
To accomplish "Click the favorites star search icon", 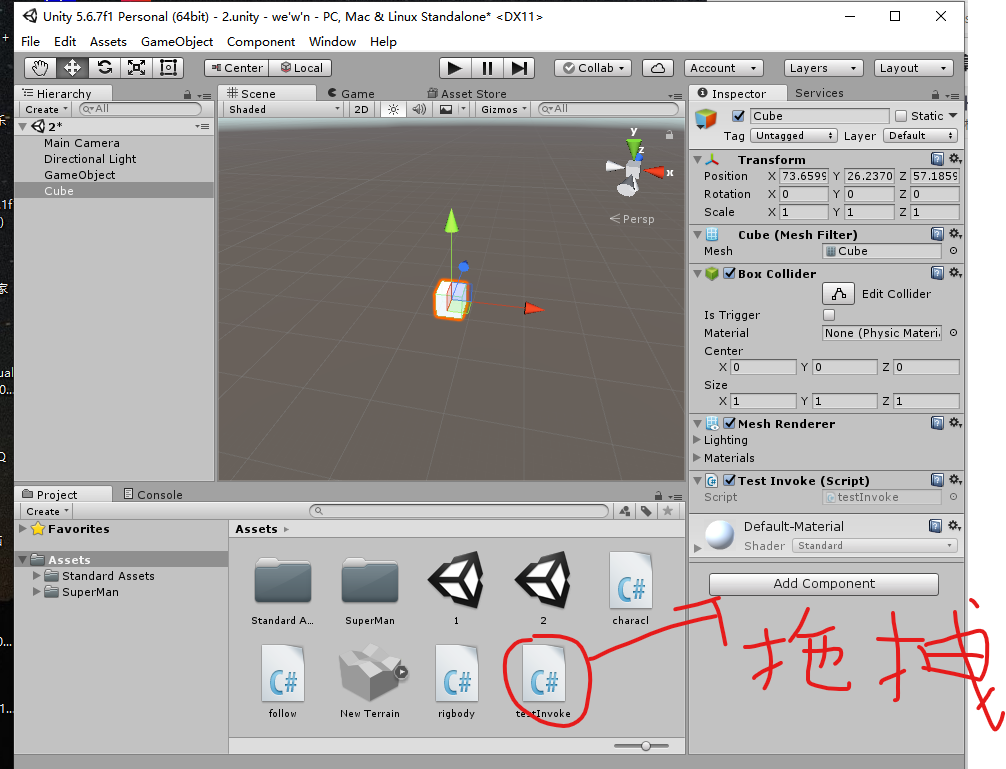I will pyautogui.click(x=668, y=511).
